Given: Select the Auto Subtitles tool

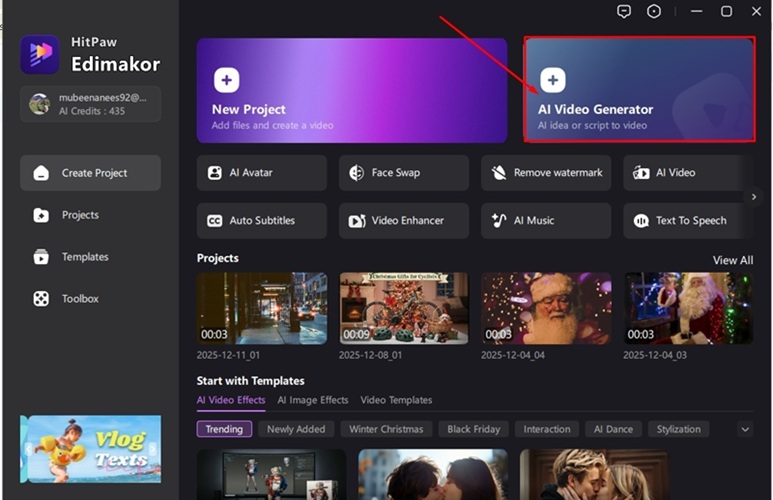Looking at the screenshot, I should (262, 221).
